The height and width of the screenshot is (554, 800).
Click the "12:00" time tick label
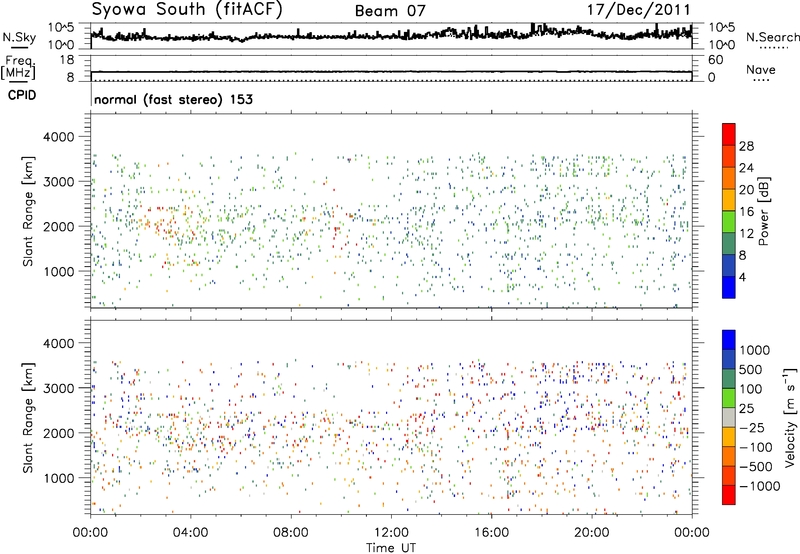pyautogui.click(x=391, y=533)
